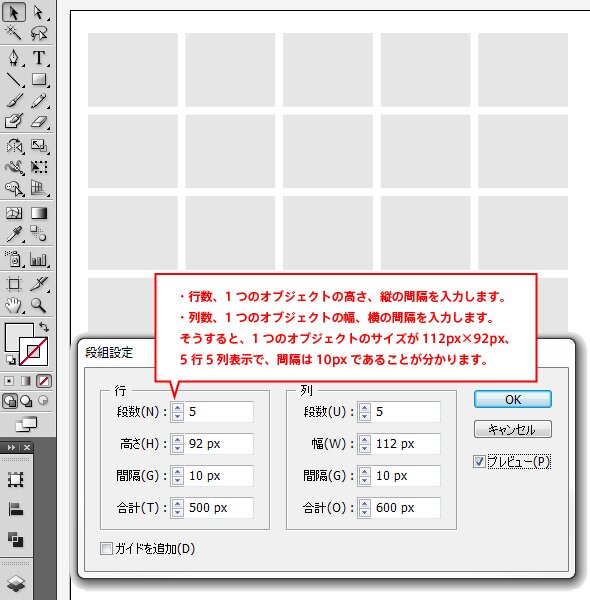Choose the Perspective Grid tool

pyautogui.click(x=38, y=188)
